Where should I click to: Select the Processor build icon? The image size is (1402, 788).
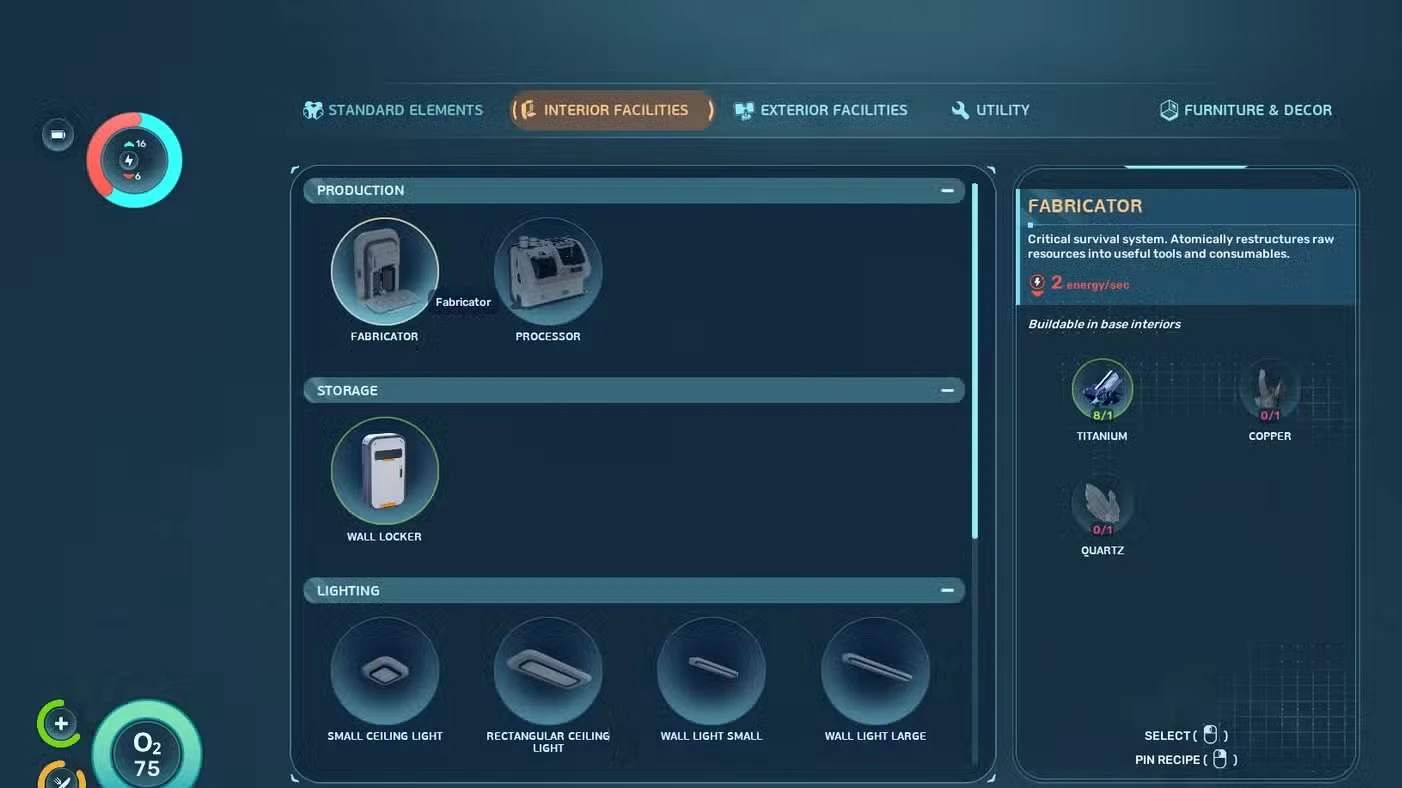tap(548, 272)
